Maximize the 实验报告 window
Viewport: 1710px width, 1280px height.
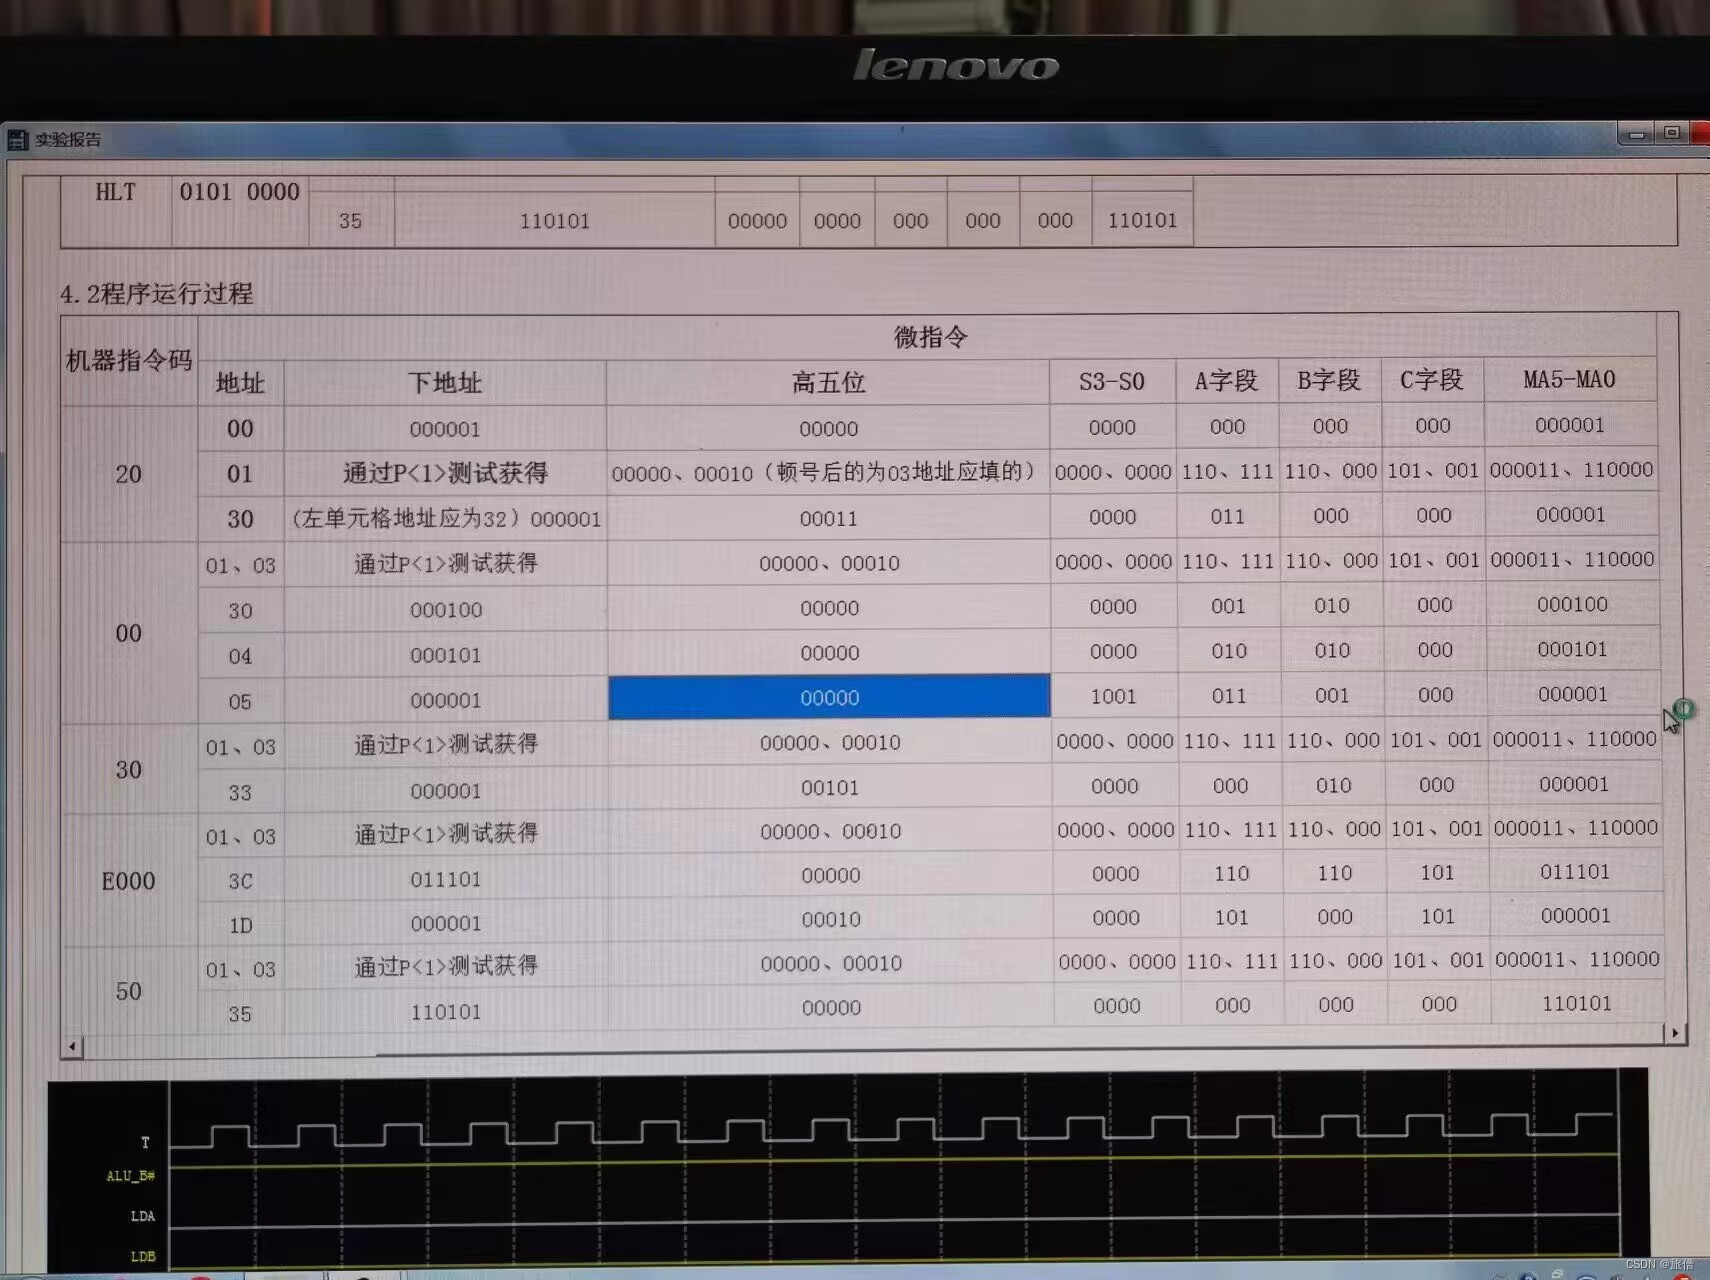1671,133
